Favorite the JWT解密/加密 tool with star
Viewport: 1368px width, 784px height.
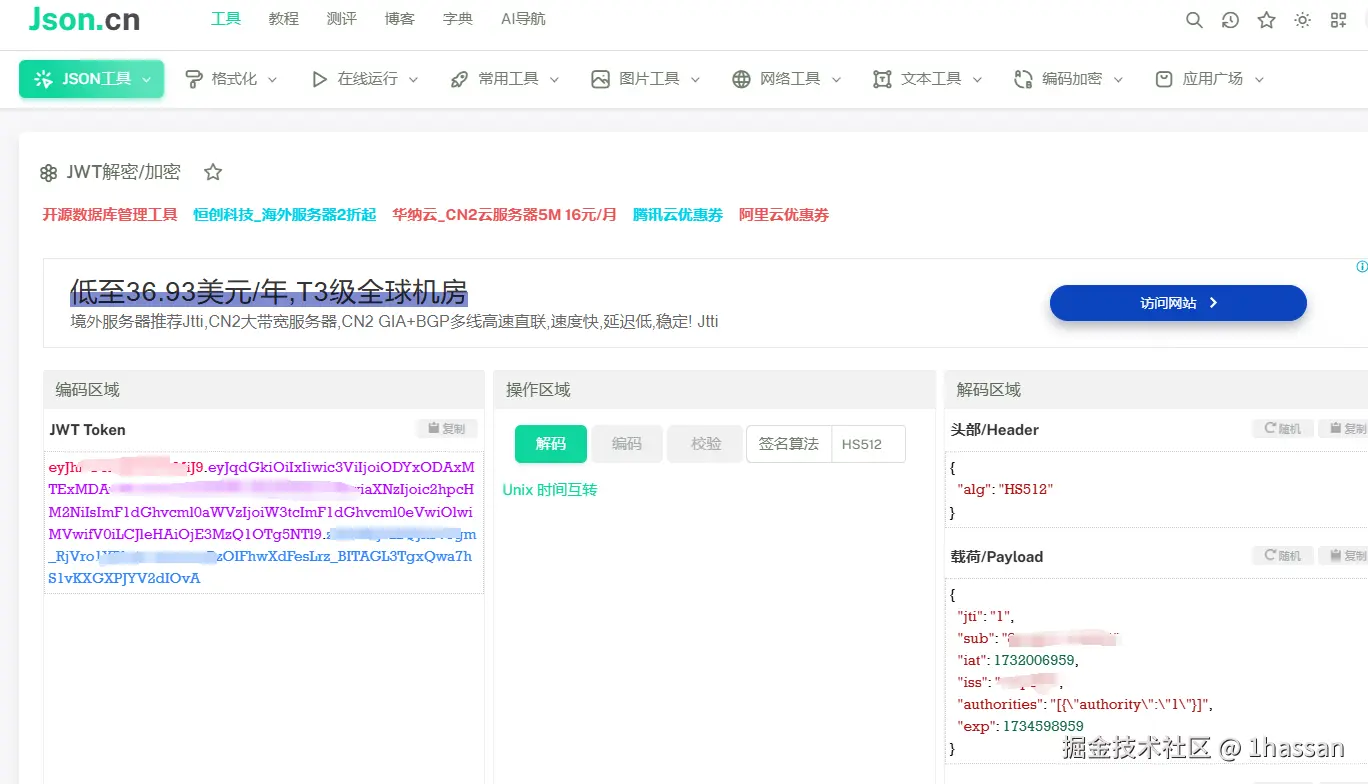213,172
